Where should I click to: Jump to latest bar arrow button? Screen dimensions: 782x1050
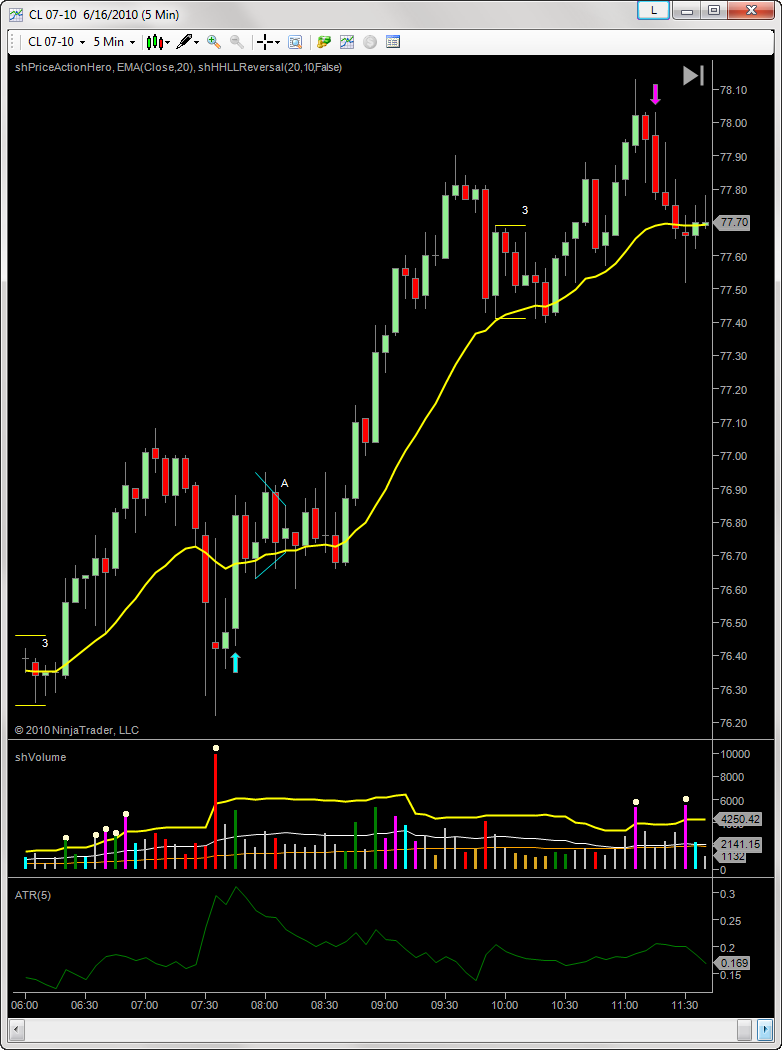693,76
